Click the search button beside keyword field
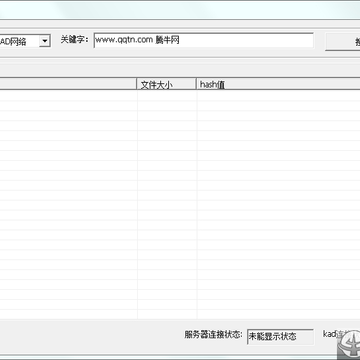 (x=343, y=42)
